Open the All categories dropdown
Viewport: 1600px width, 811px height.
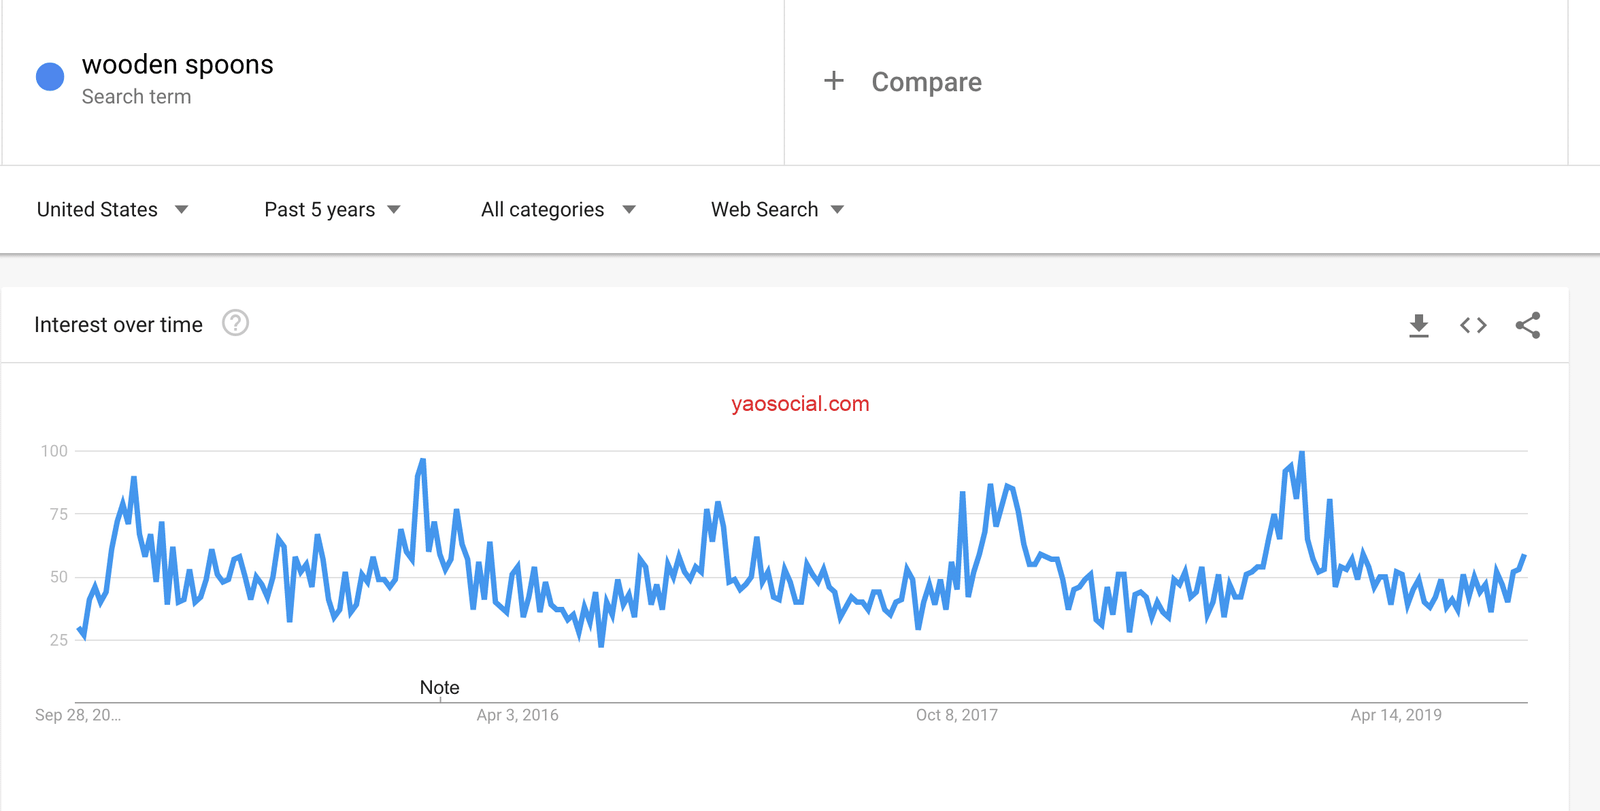[x=558, y=210]
